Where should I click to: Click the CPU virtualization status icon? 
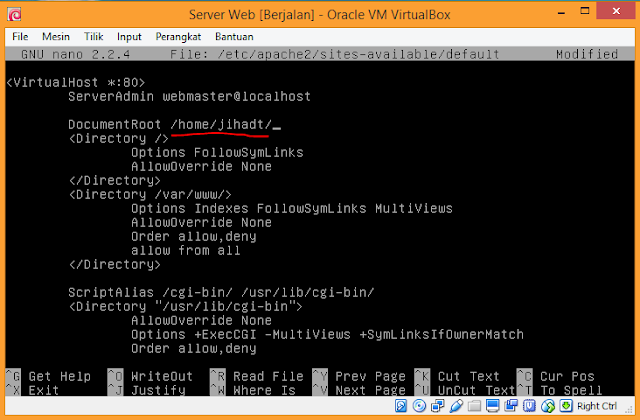529,406
